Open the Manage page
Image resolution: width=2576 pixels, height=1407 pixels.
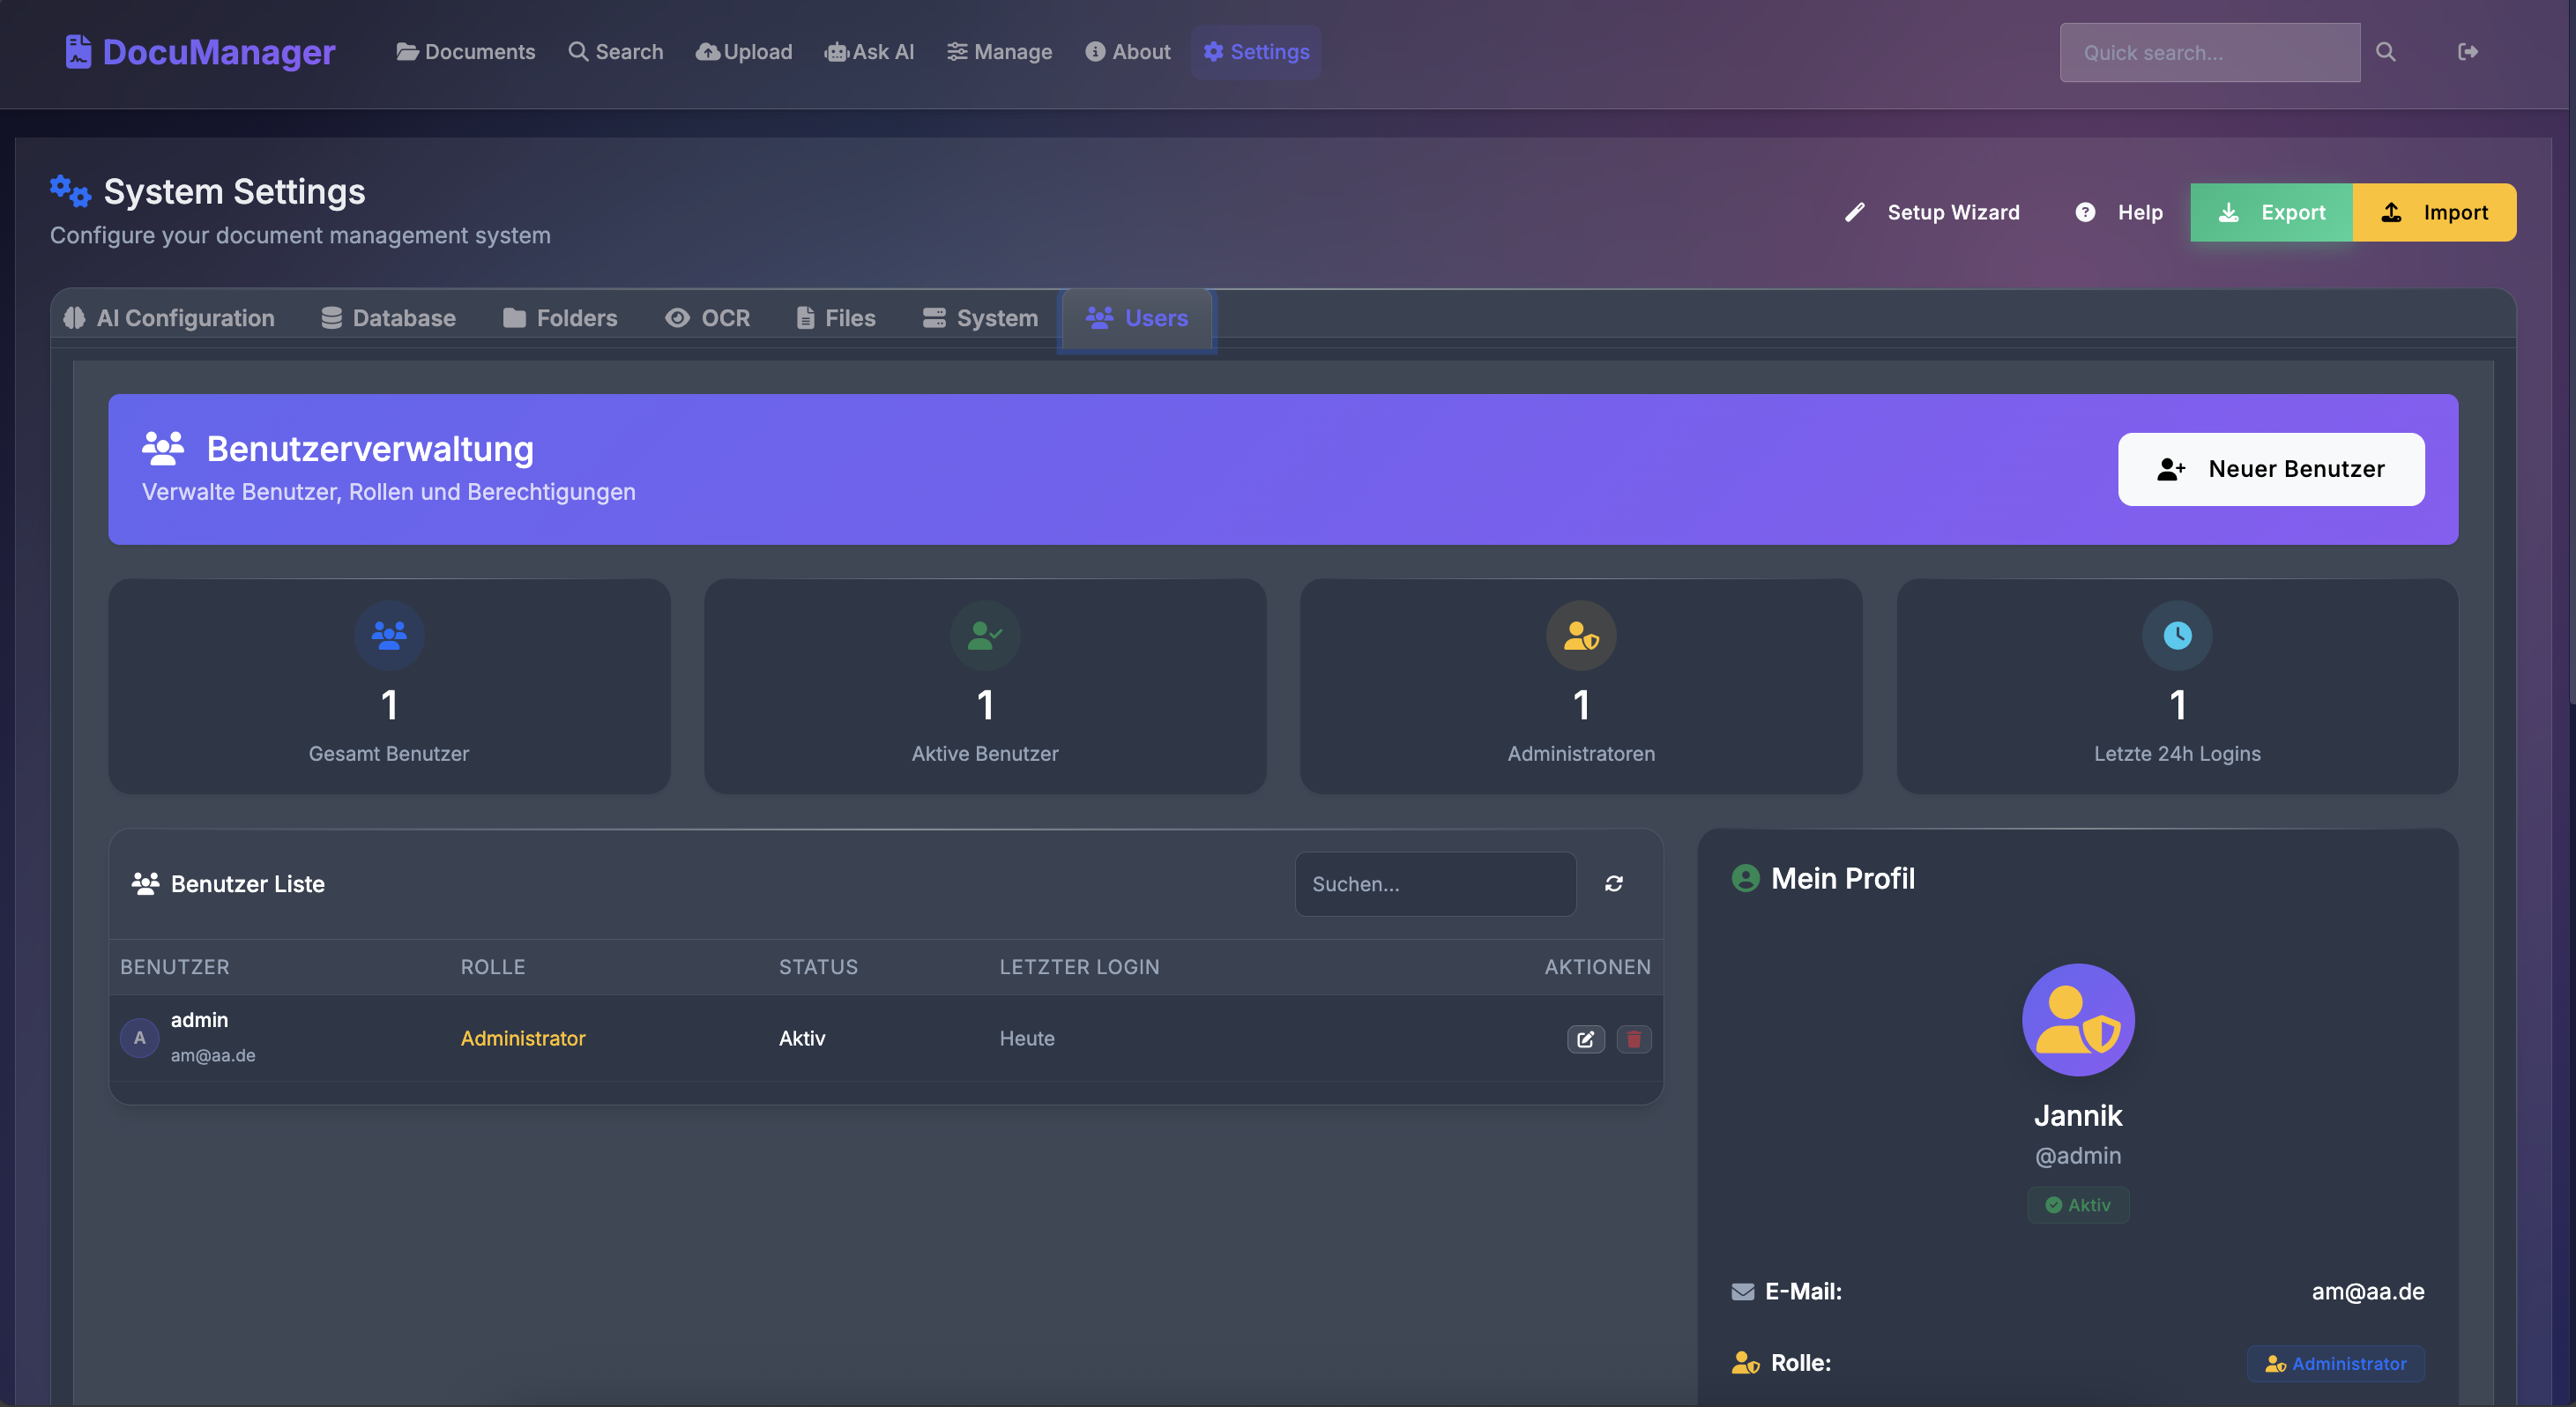(x=1000, y=52)
